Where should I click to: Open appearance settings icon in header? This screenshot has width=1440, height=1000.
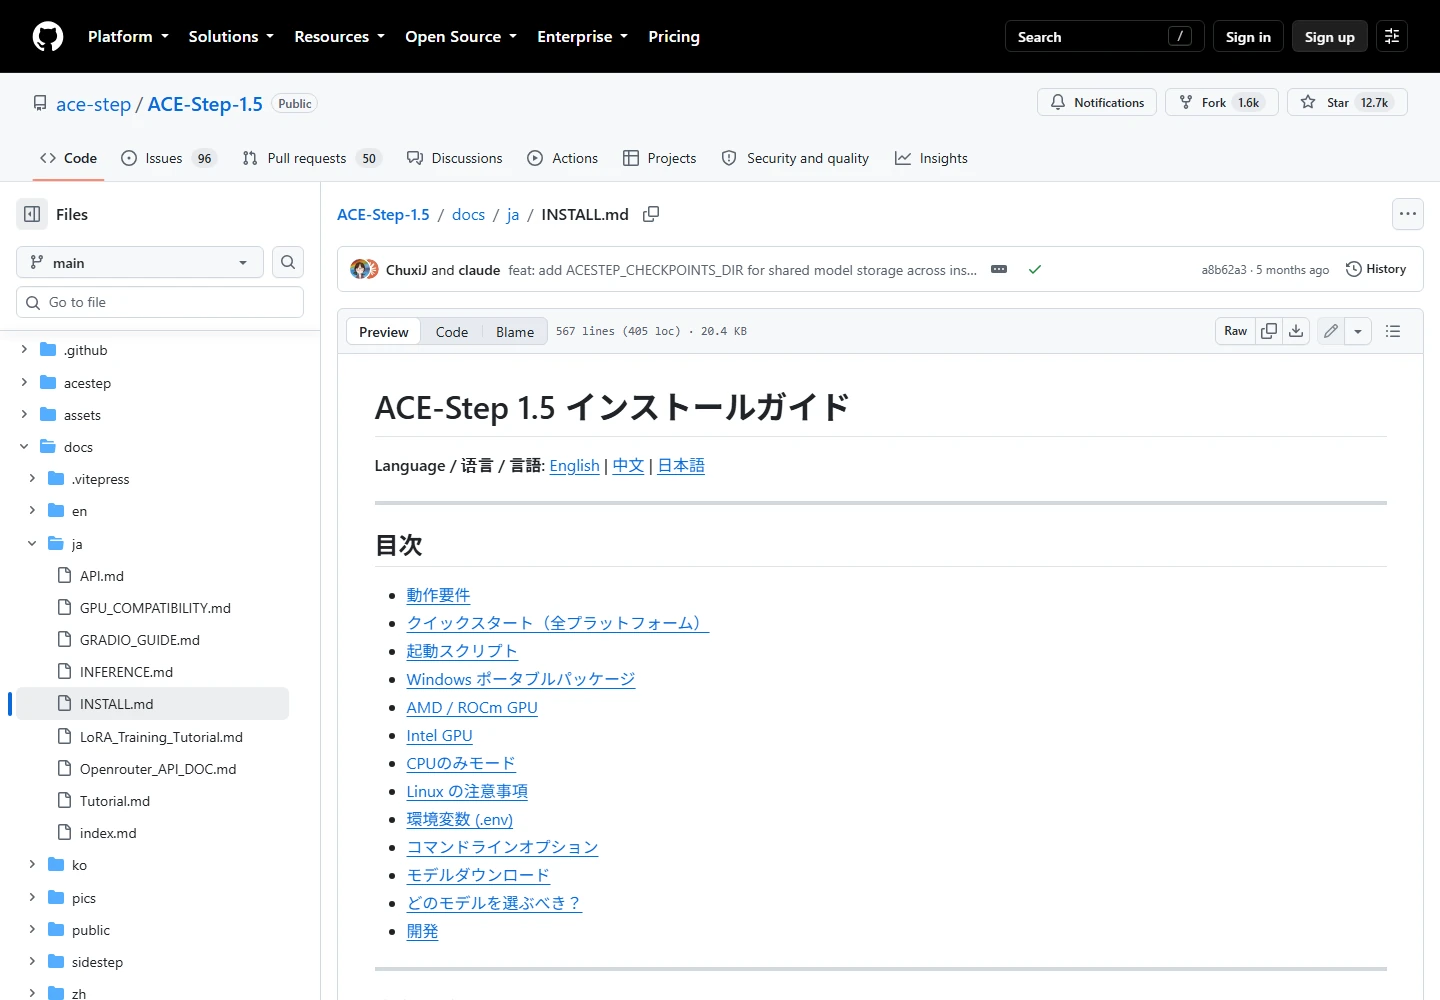point(1392,36)
